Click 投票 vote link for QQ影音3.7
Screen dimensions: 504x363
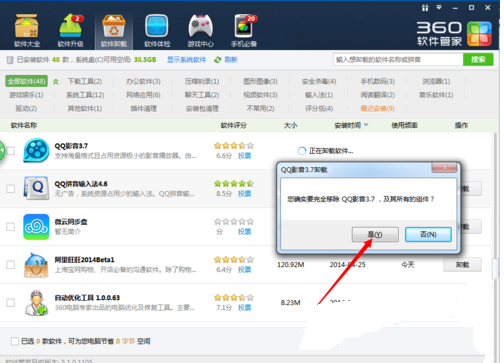pos(244,156)
